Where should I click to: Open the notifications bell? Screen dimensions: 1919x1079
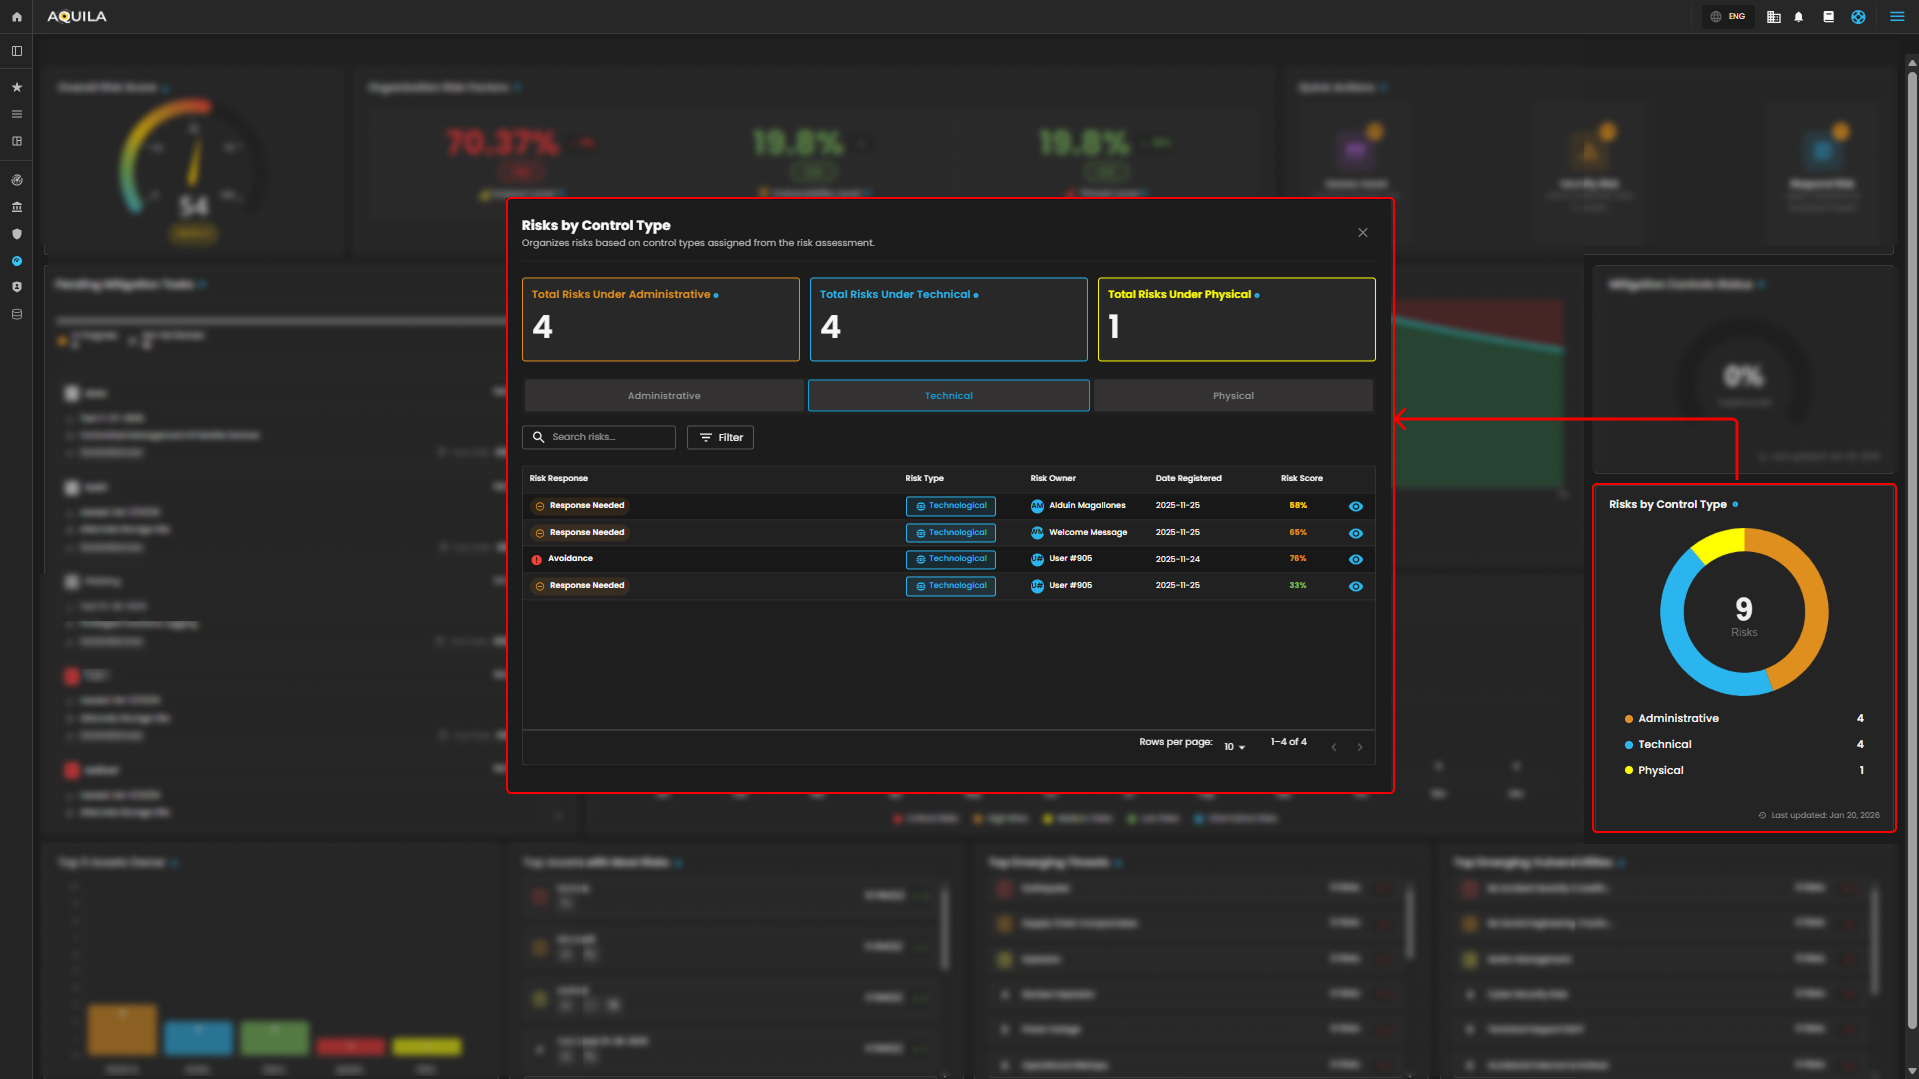coord(1798,17)
